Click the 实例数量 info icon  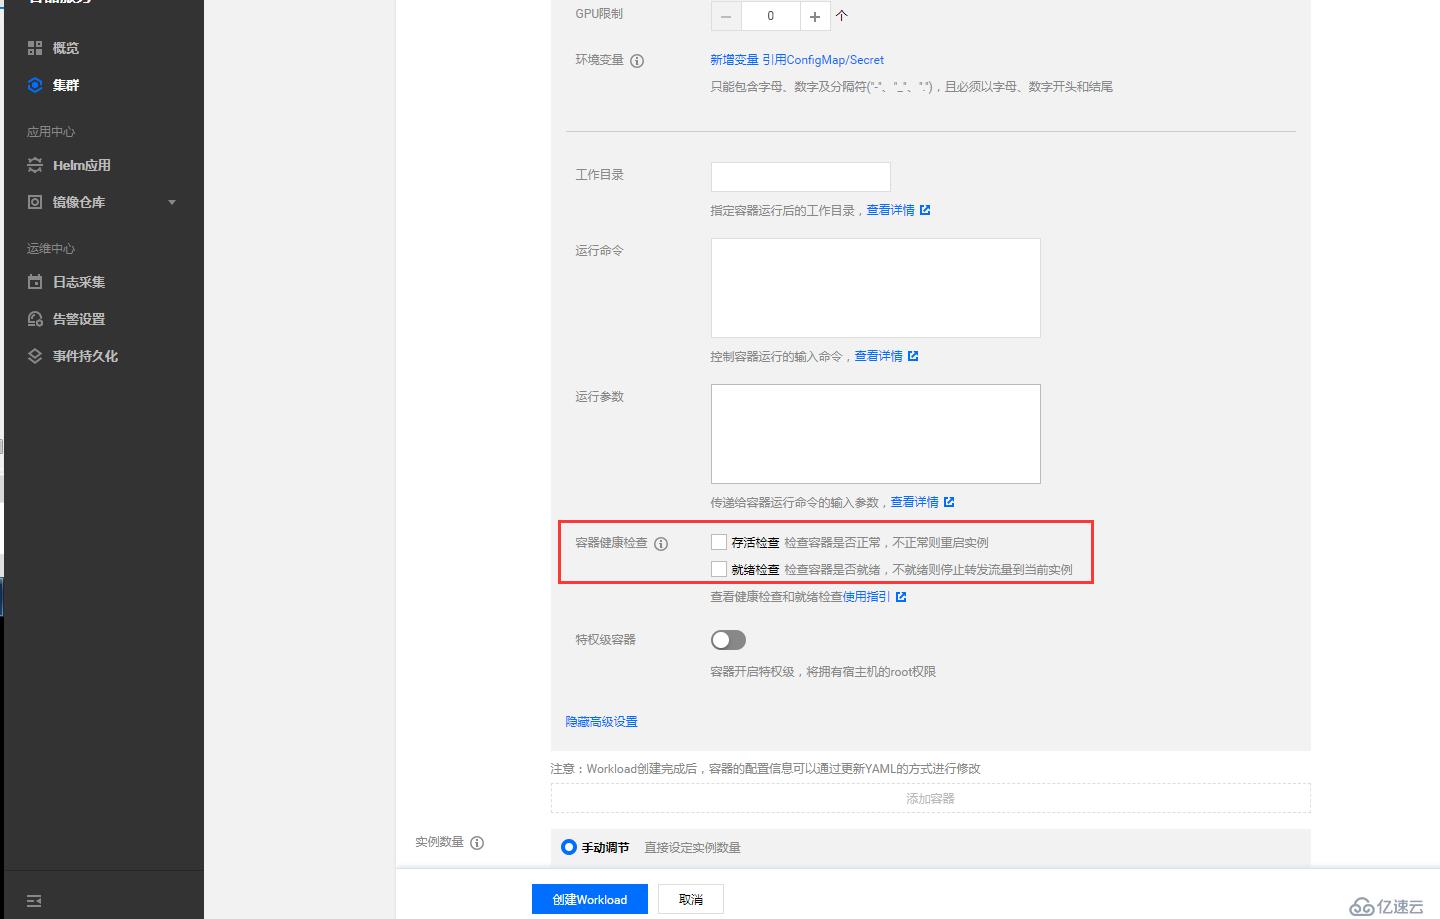click(x=477, y=843)
